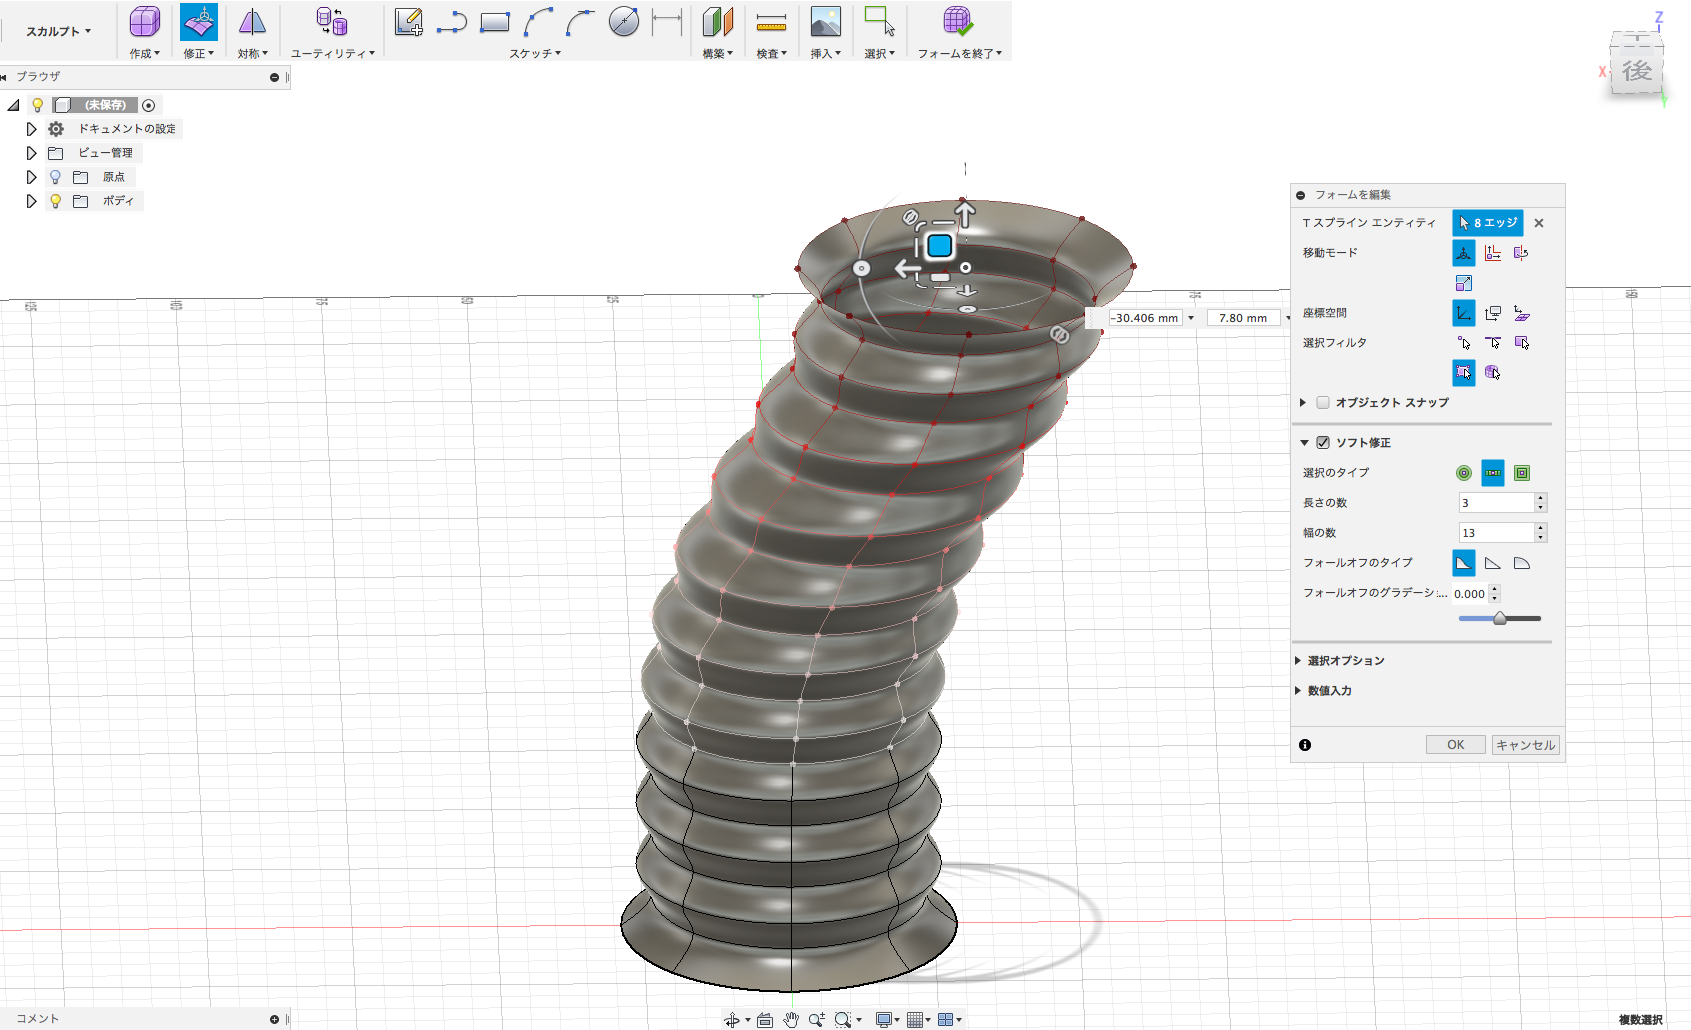Select the vertex selection filter icon

[x=1464, y=343]
